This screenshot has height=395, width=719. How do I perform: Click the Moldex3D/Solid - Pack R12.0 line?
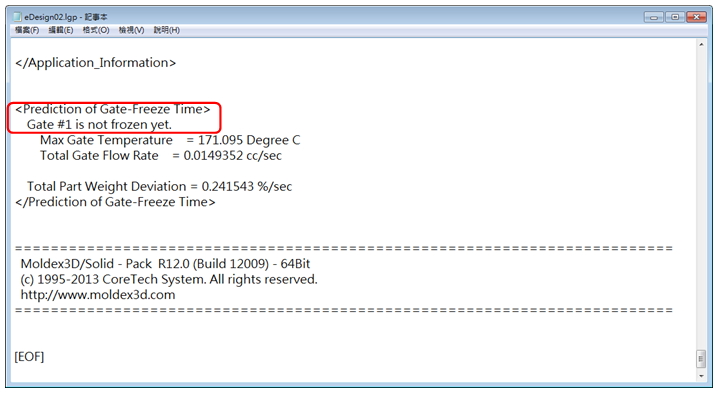coord(165,264)
